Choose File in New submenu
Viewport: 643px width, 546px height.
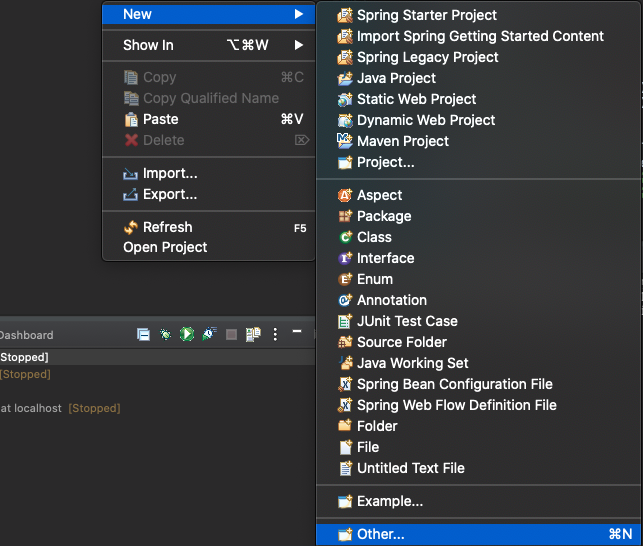(x=479, y=447)
